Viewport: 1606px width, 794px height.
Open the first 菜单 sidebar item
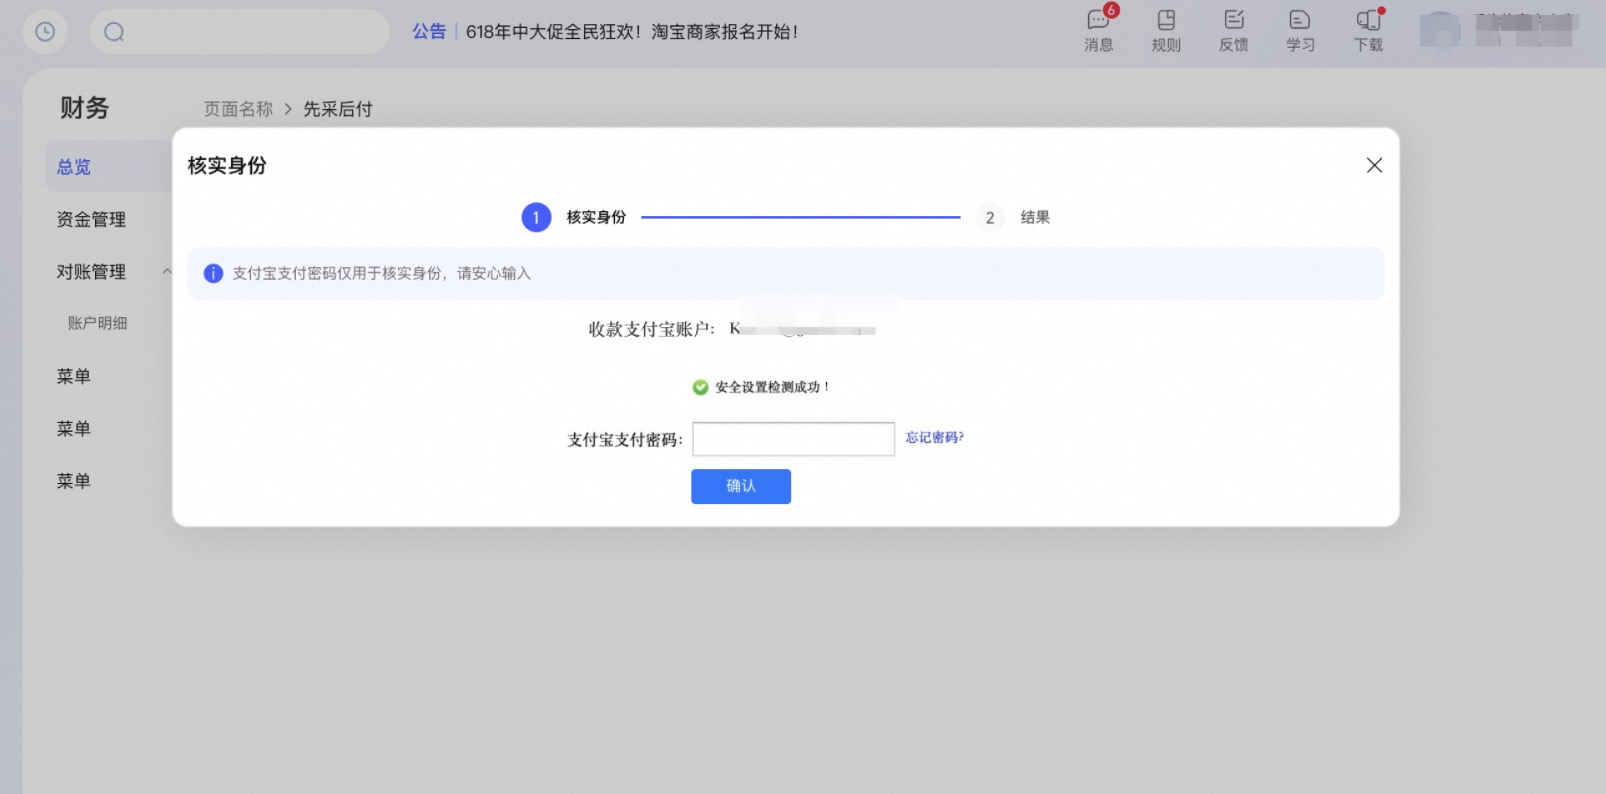point(73,376)
